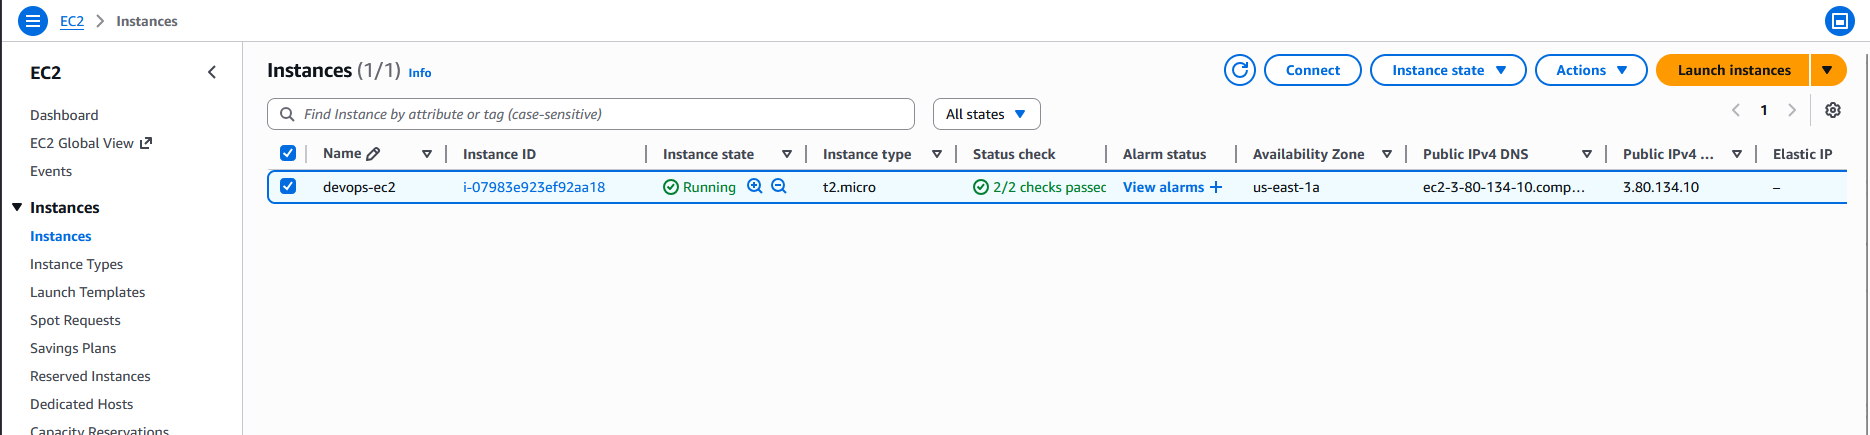Image resolution: width=1870 pixels, height=435 pixels.
Task: Open Dashboard in the sidebar
Action: [64, 115]
